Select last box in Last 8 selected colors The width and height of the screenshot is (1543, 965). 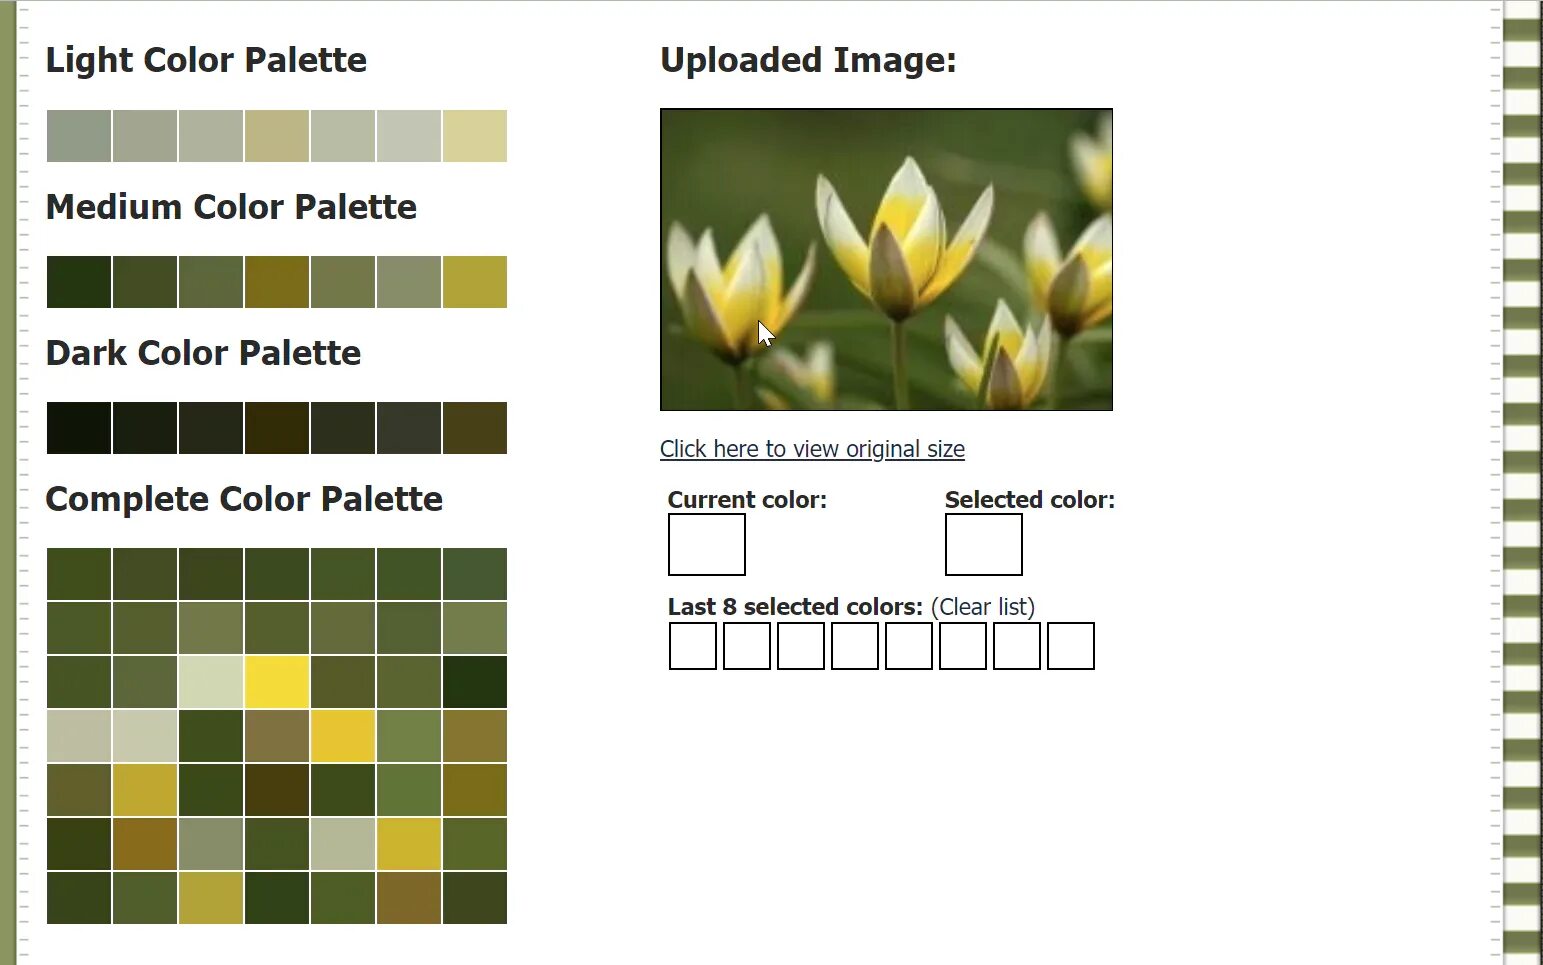point(1071,646)
